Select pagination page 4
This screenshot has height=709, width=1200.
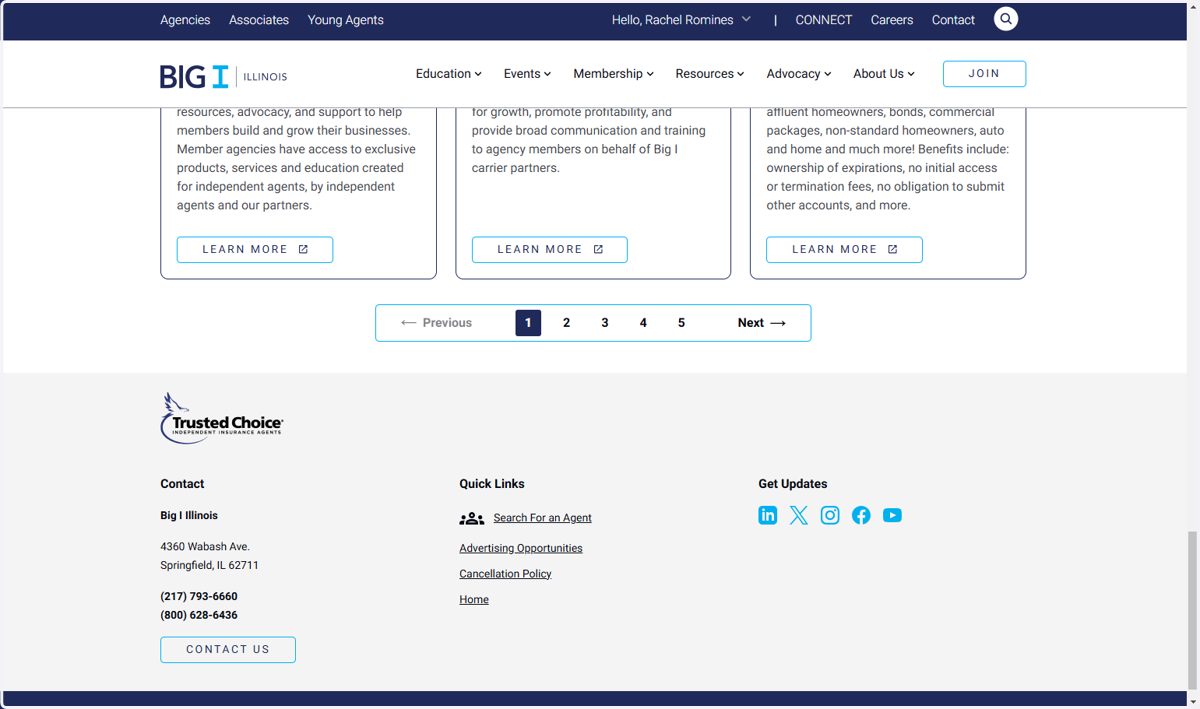tap(643, 323)
